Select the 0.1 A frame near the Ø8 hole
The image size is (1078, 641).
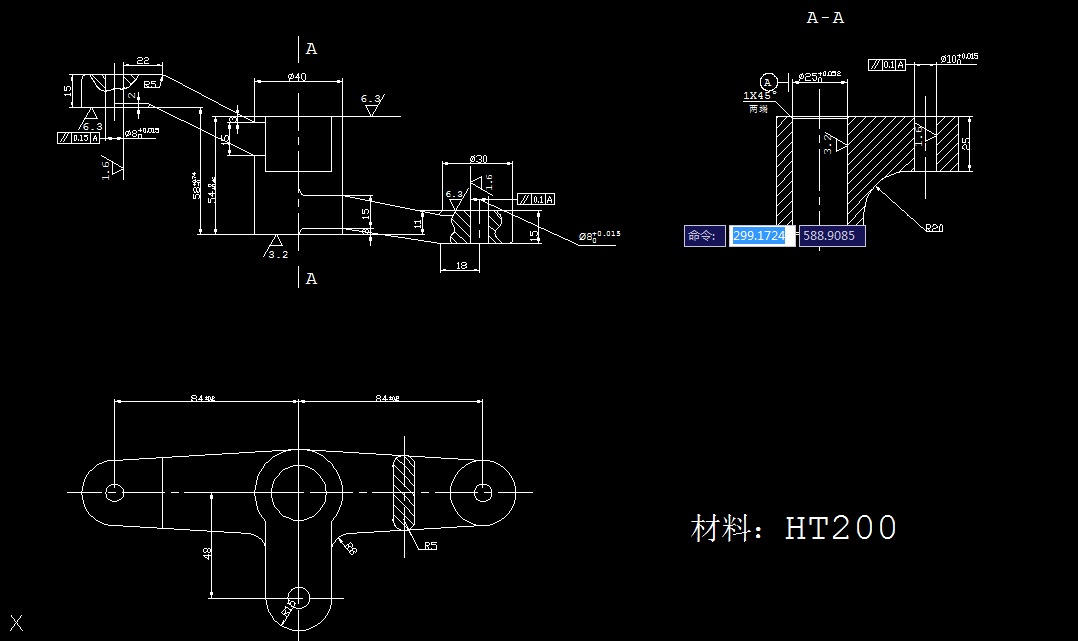coord(536,199)
